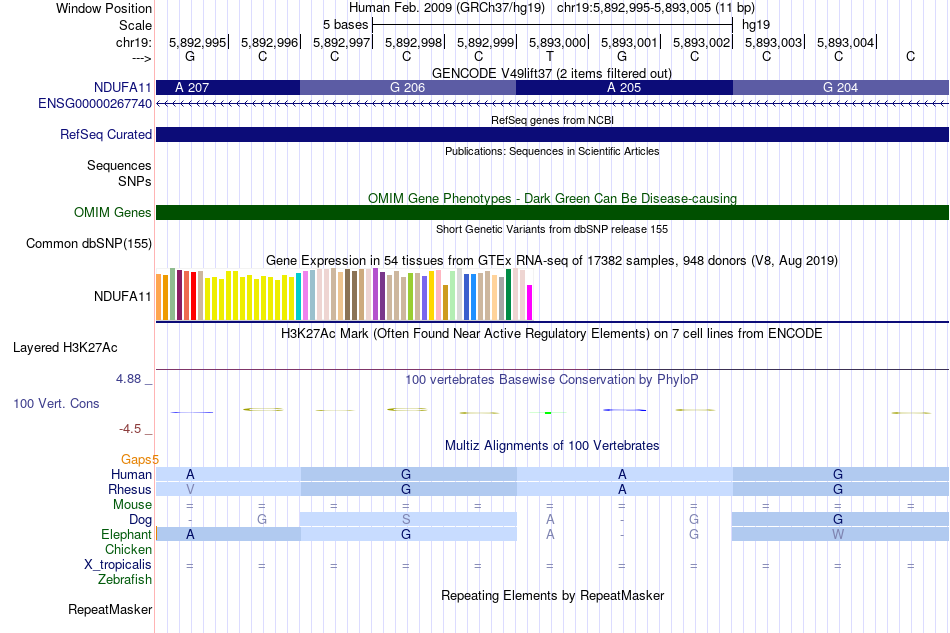Click the '5 bases' scale label
Viewport: 950px width, 633px height.
click(x=345, y=25)
